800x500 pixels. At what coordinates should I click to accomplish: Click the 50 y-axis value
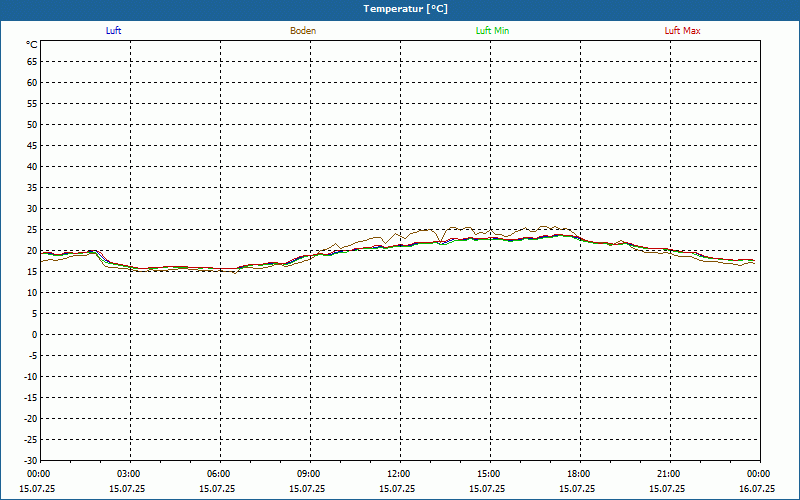[x=32, y=124]
